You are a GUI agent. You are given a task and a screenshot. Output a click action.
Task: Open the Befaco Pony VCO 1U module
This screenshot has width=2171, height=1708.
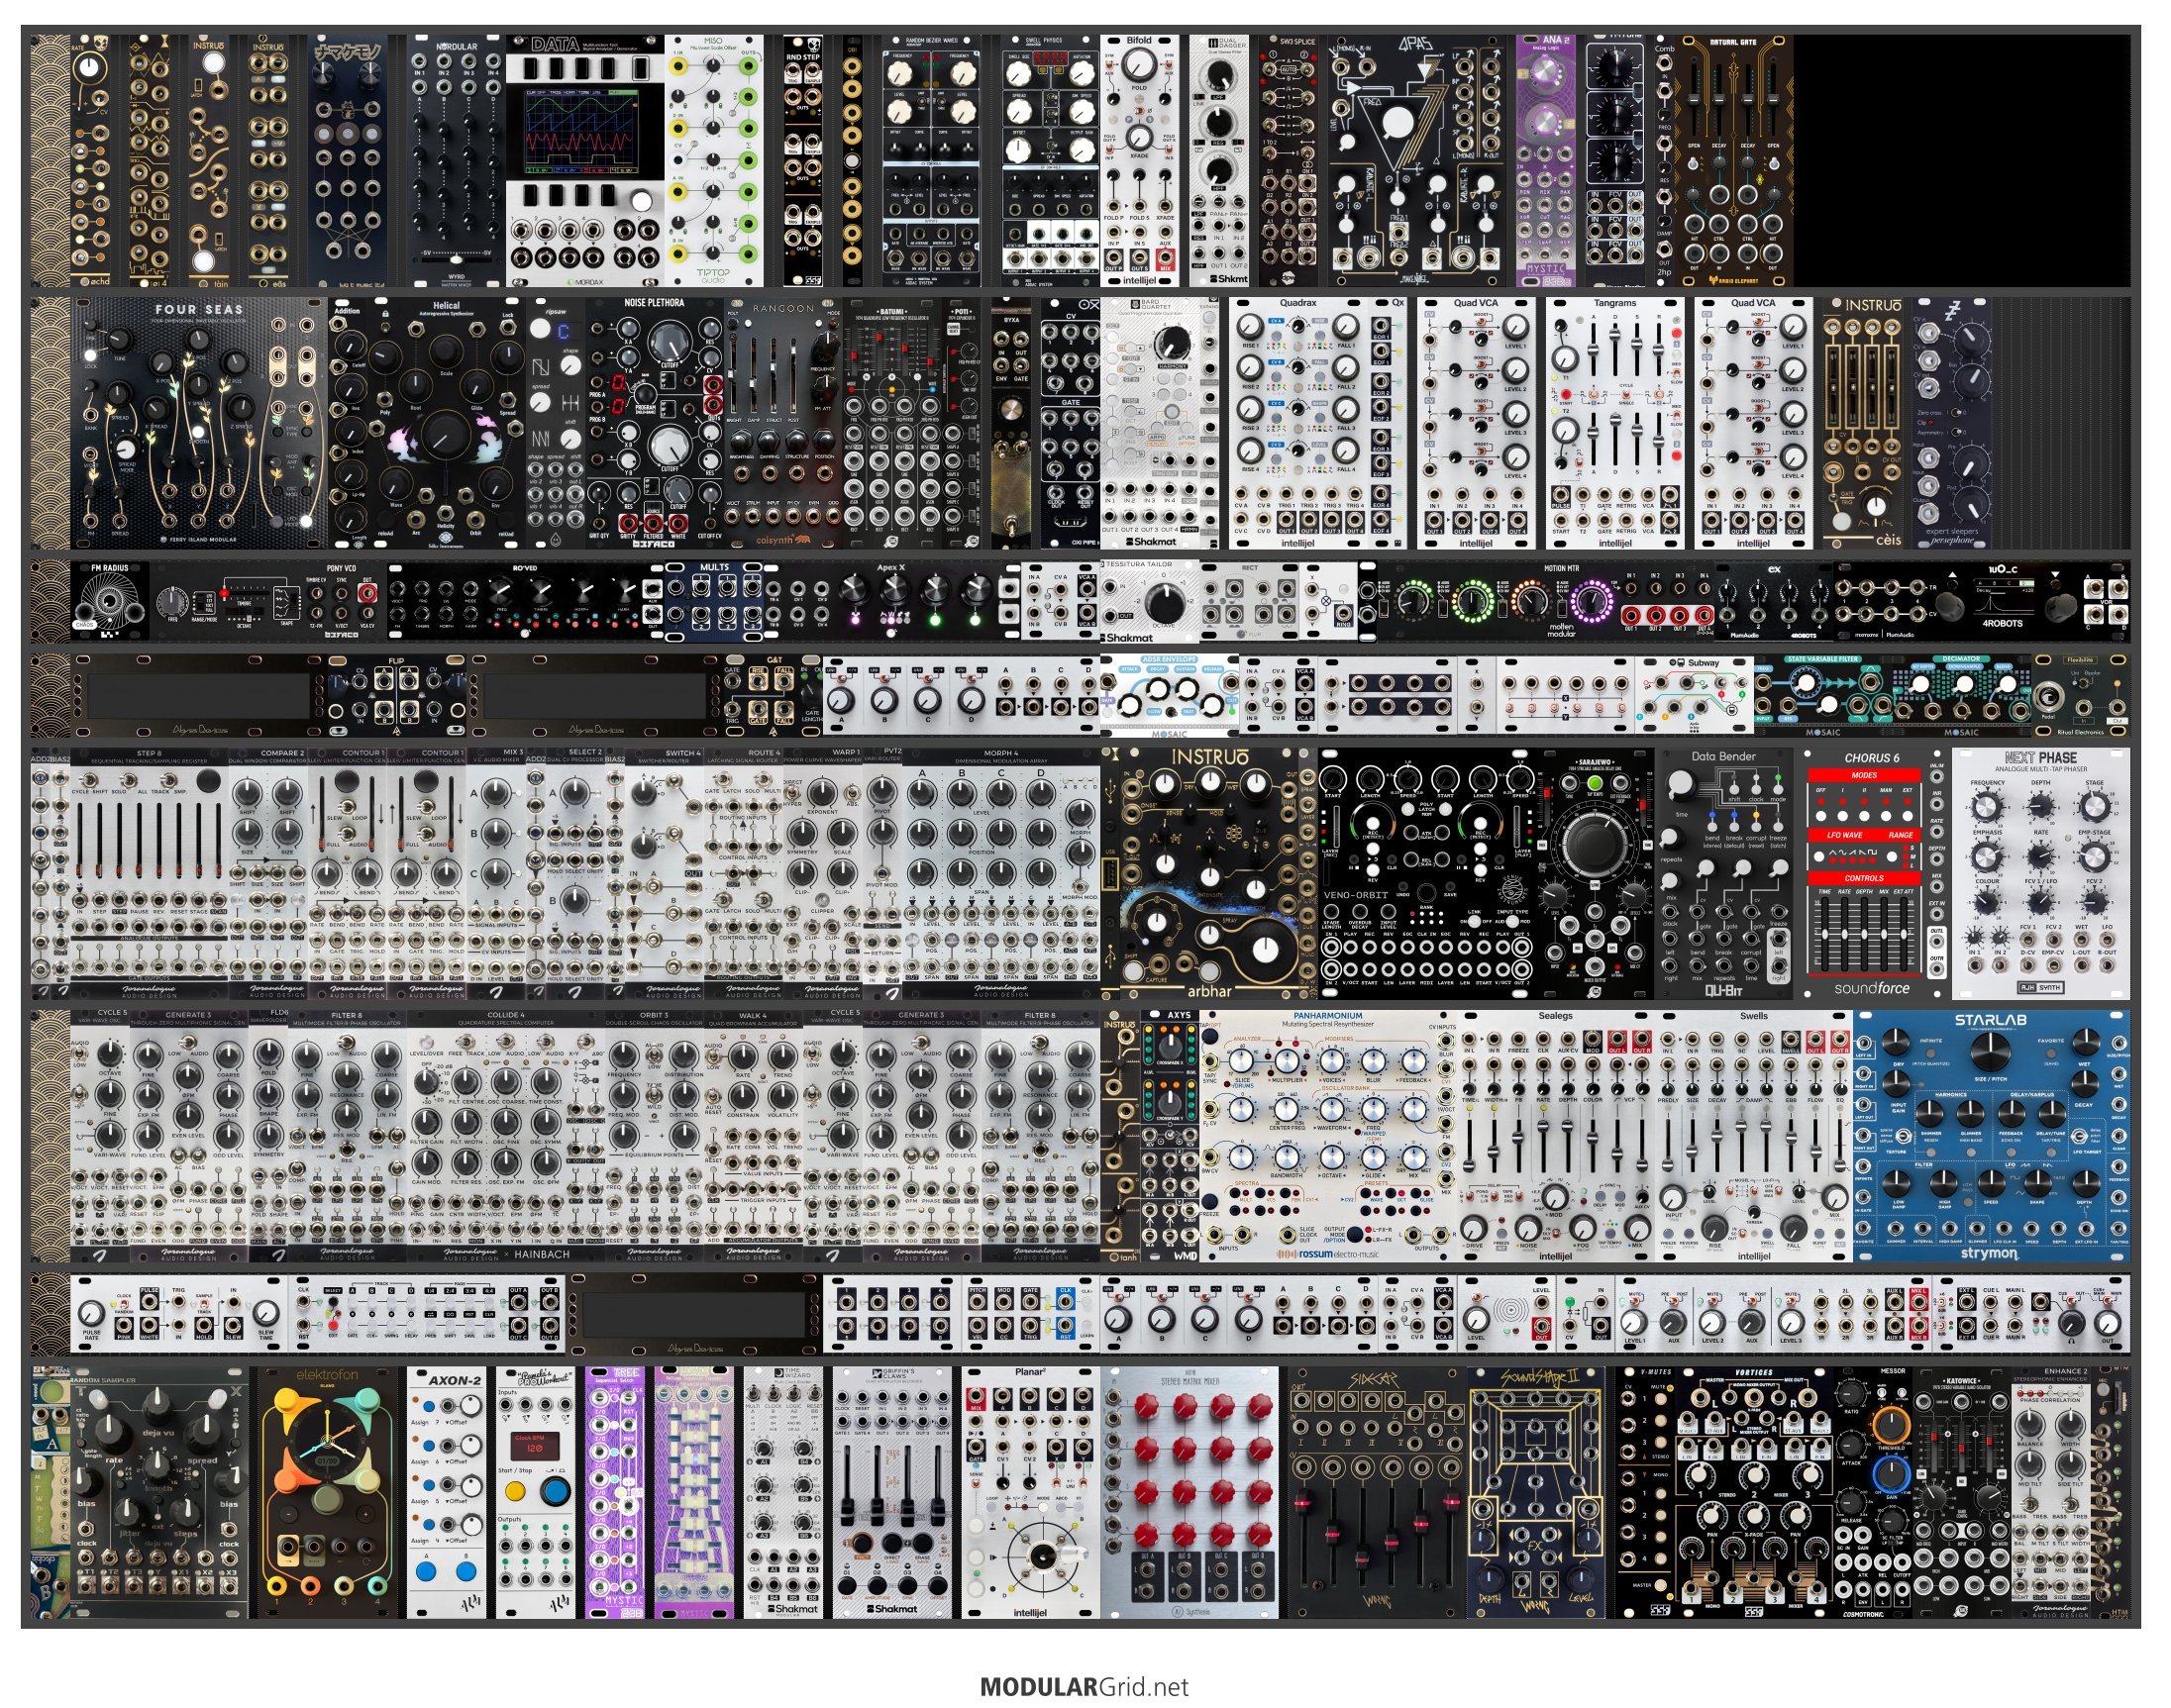click(x=269, y=601)
